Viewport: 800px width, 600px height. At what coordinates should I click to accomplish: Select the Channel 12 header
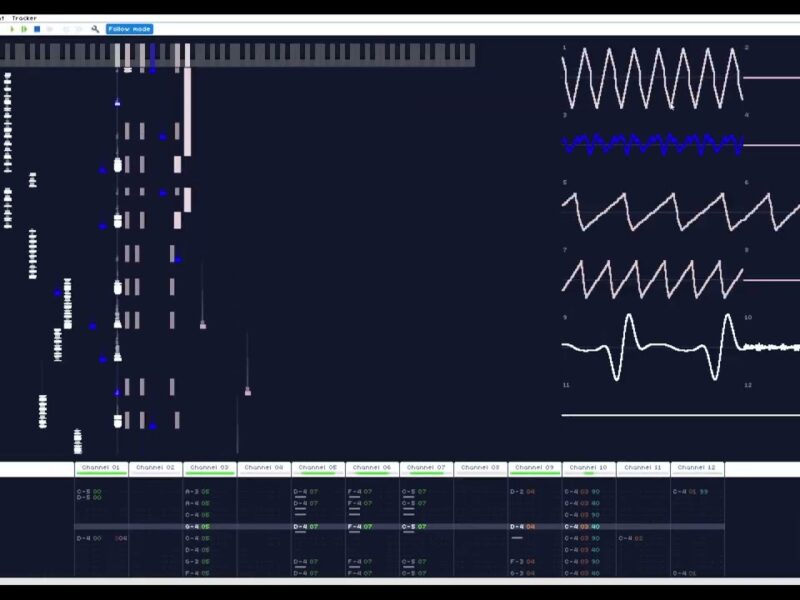tap(697, 469)
